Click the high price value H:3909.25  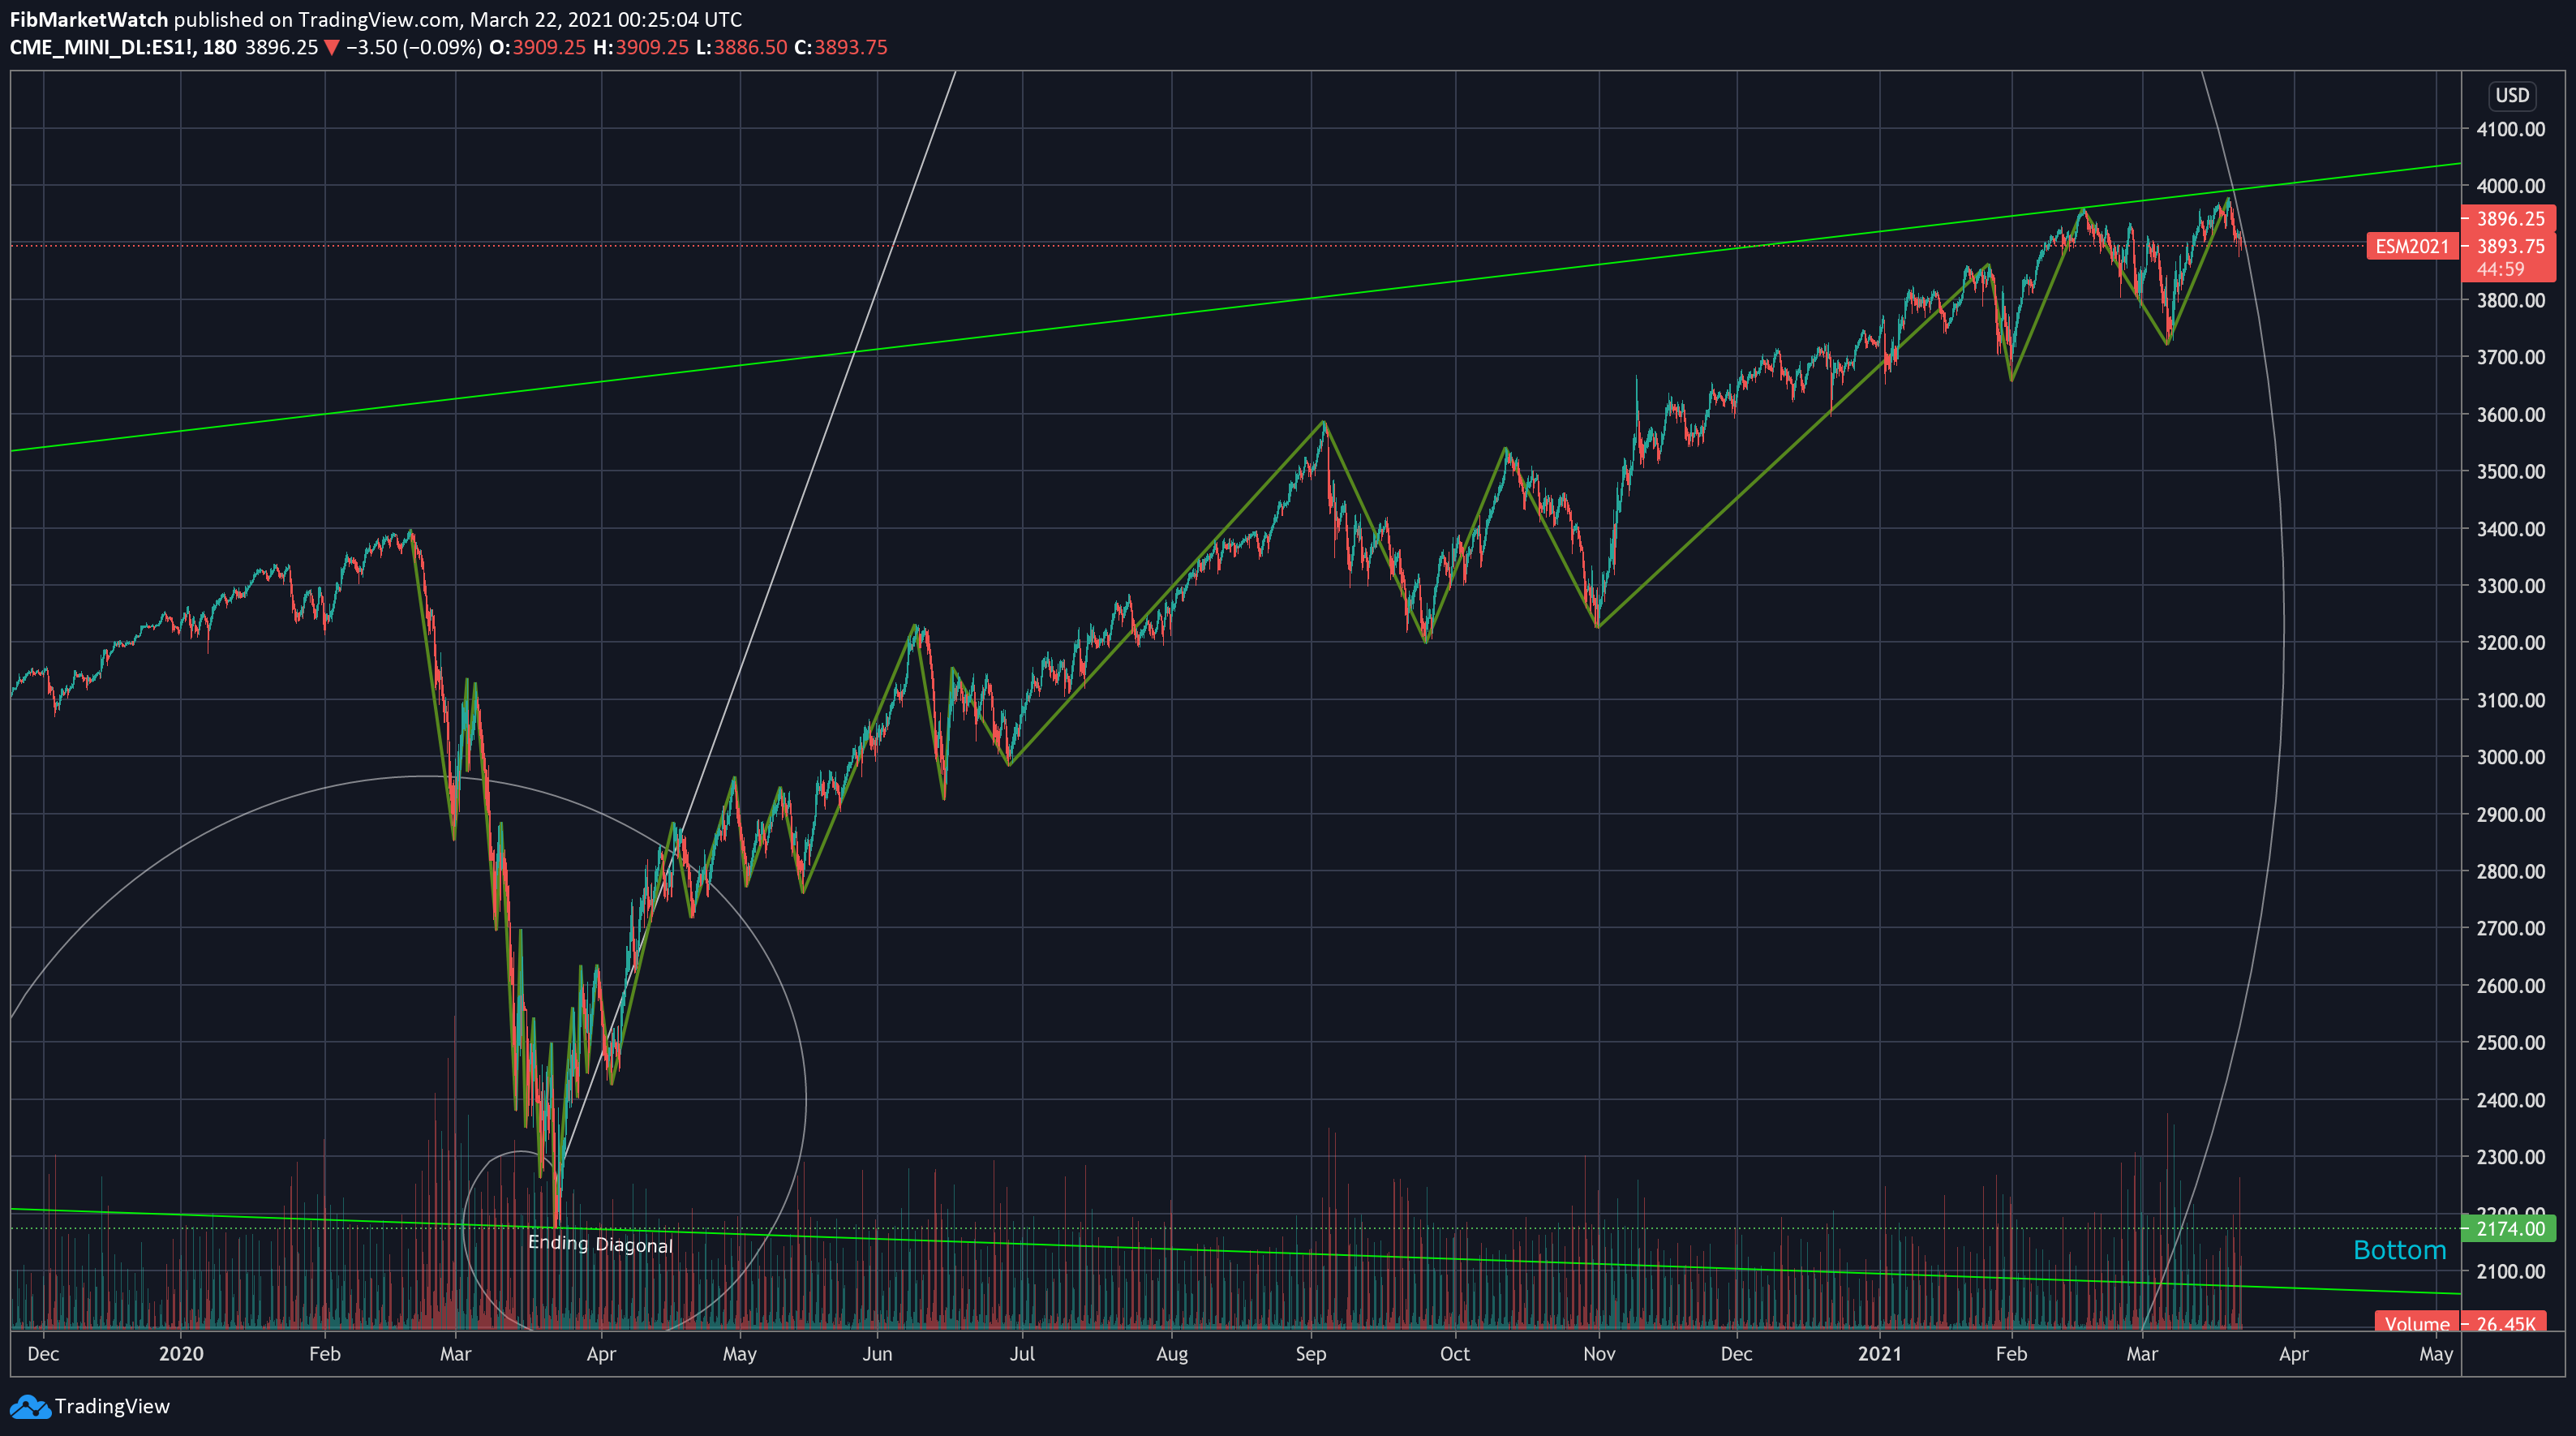[641, 47]
